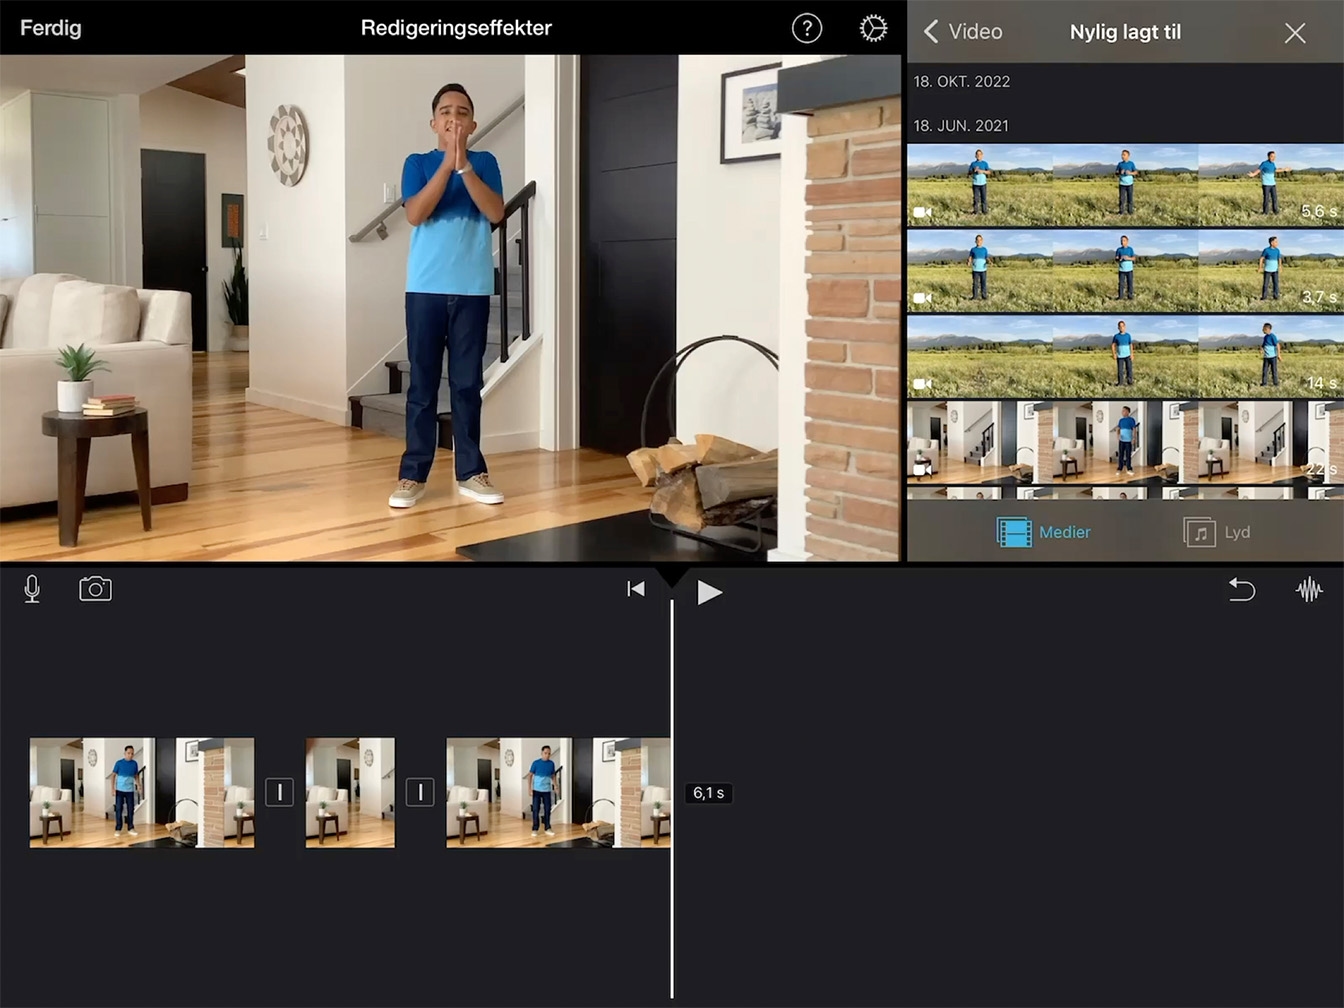Open transition between first and second clip
The height and width of the screenshot is (1008, 1344).
(x=279, y=793)
